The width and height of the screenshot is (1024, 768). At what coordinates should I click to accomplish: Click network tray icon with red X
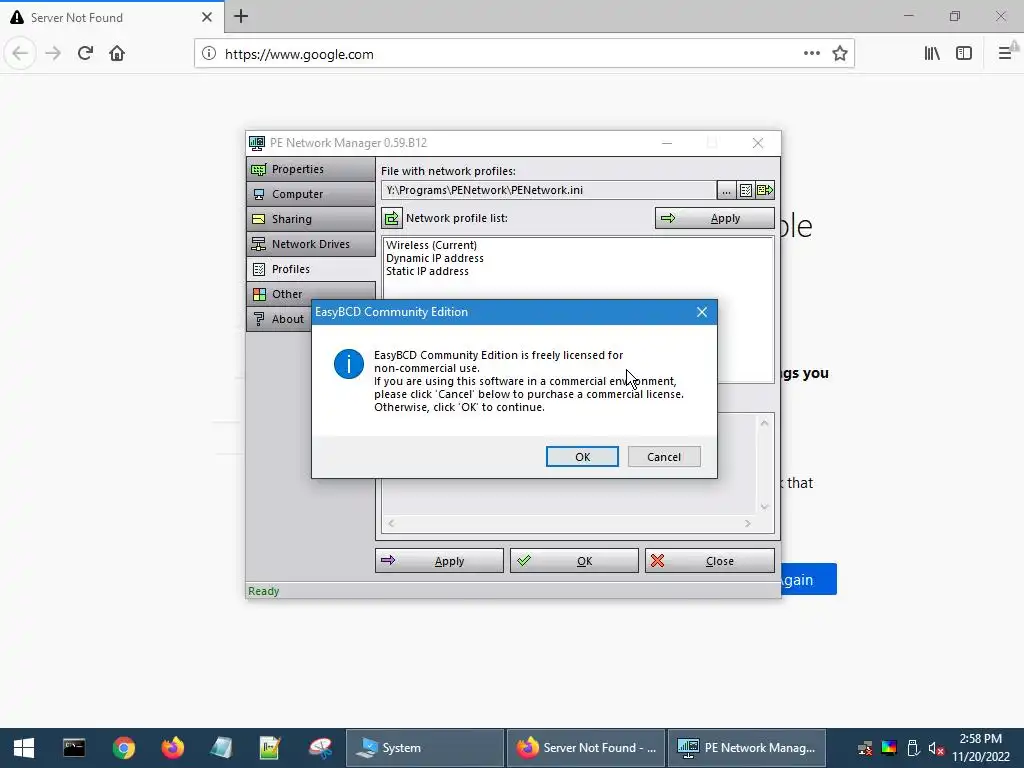click(x=865, y=748)
